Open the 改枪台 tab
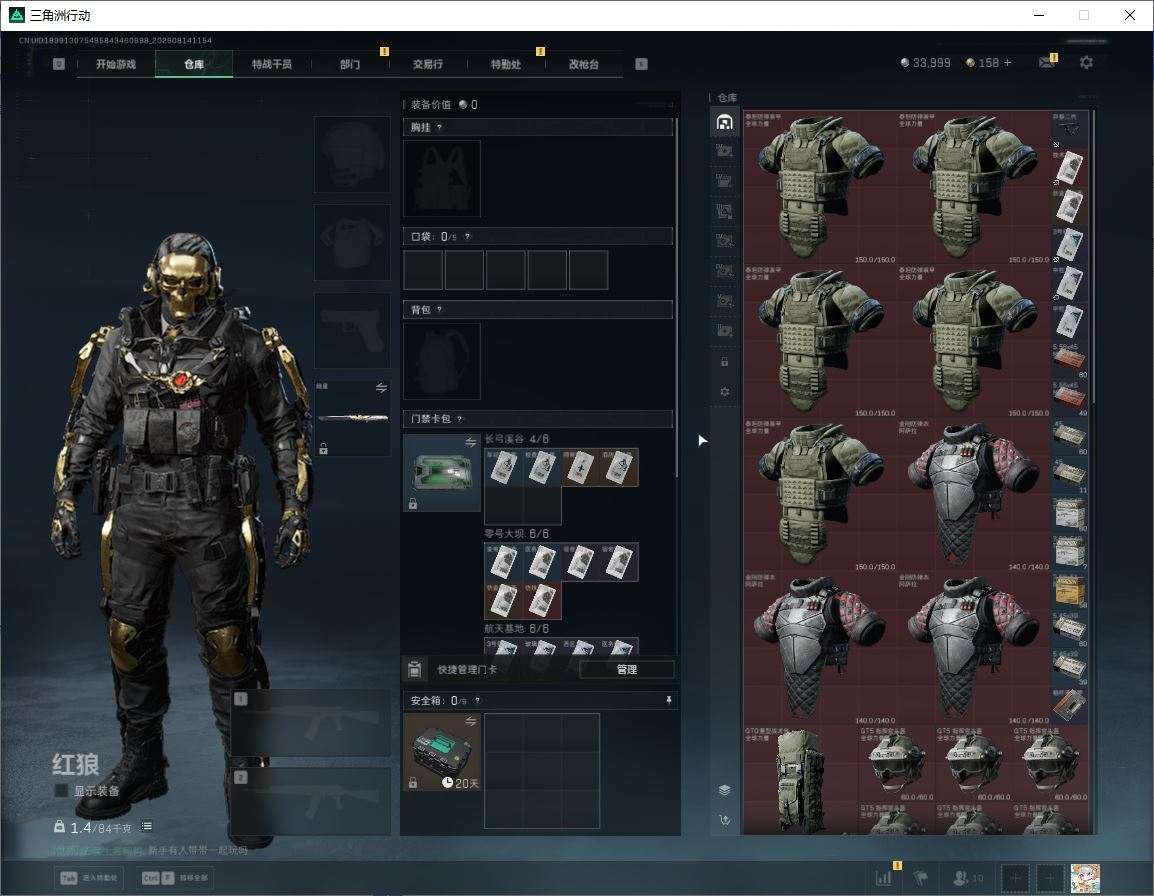The width and height of the screenshot is (1154, 896). [x=584, y=64]
